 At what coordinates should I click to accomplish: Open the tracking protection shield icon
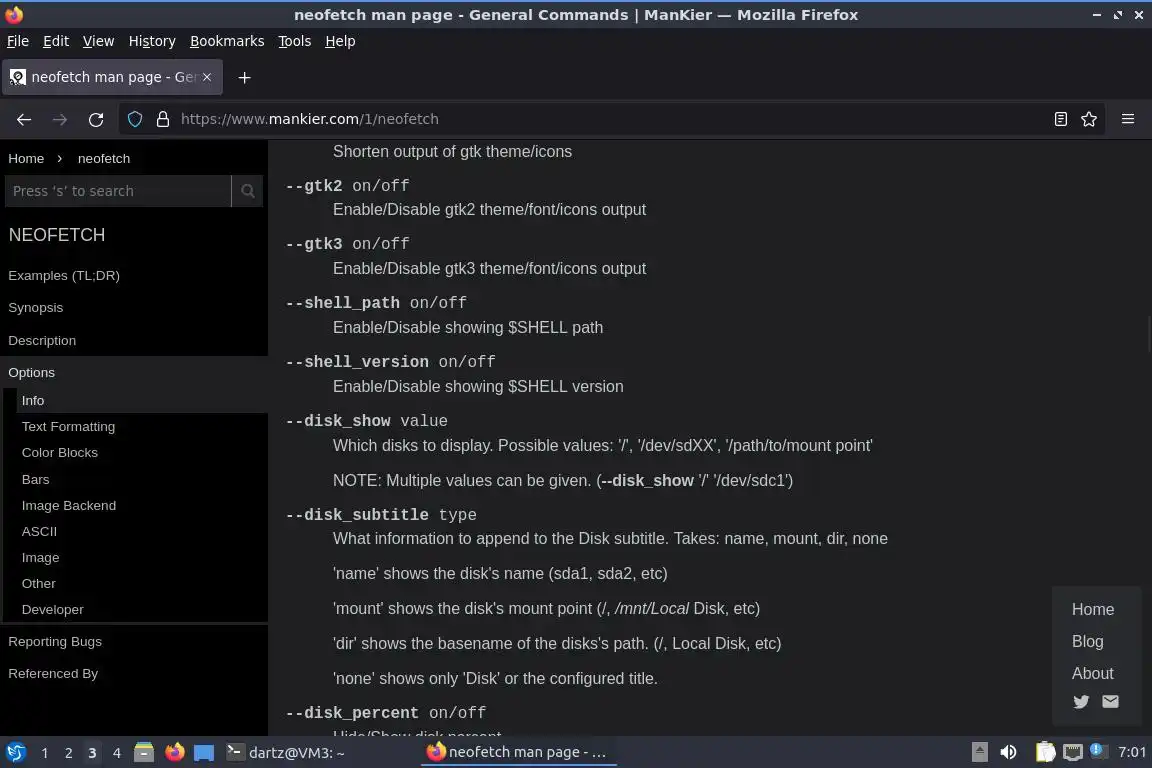point(135,119)
